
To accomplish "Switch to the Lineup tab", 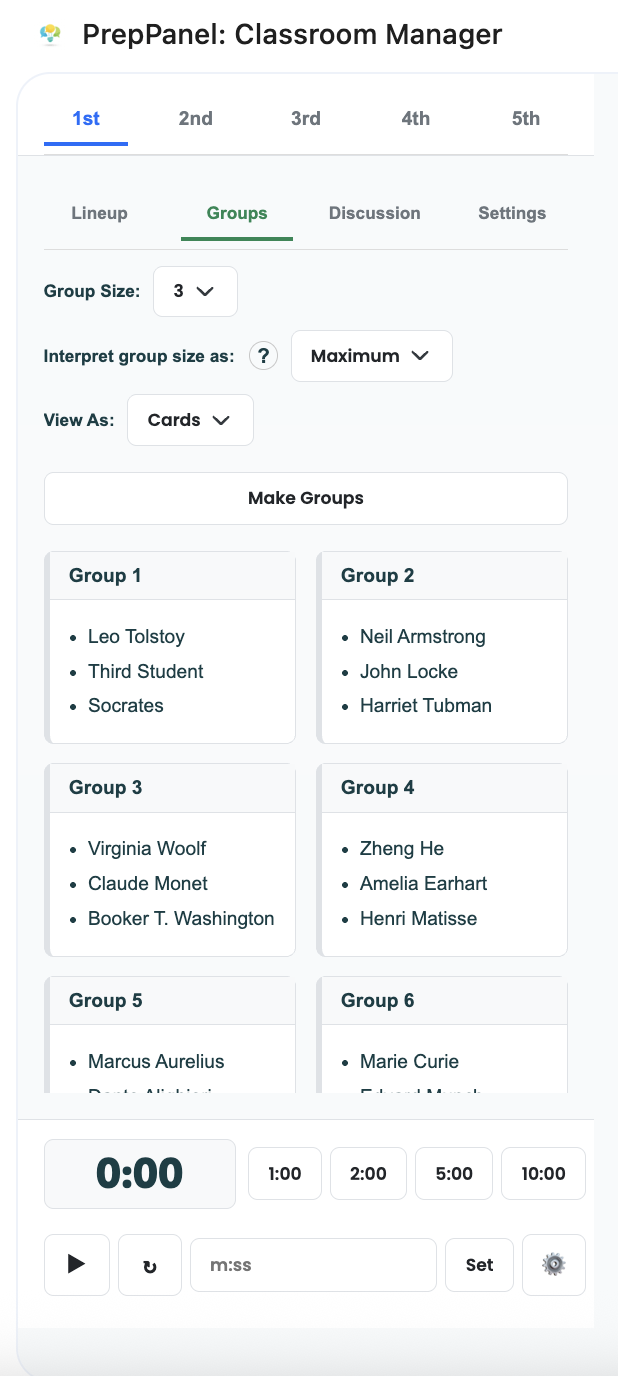I will (x=99, y=212).
